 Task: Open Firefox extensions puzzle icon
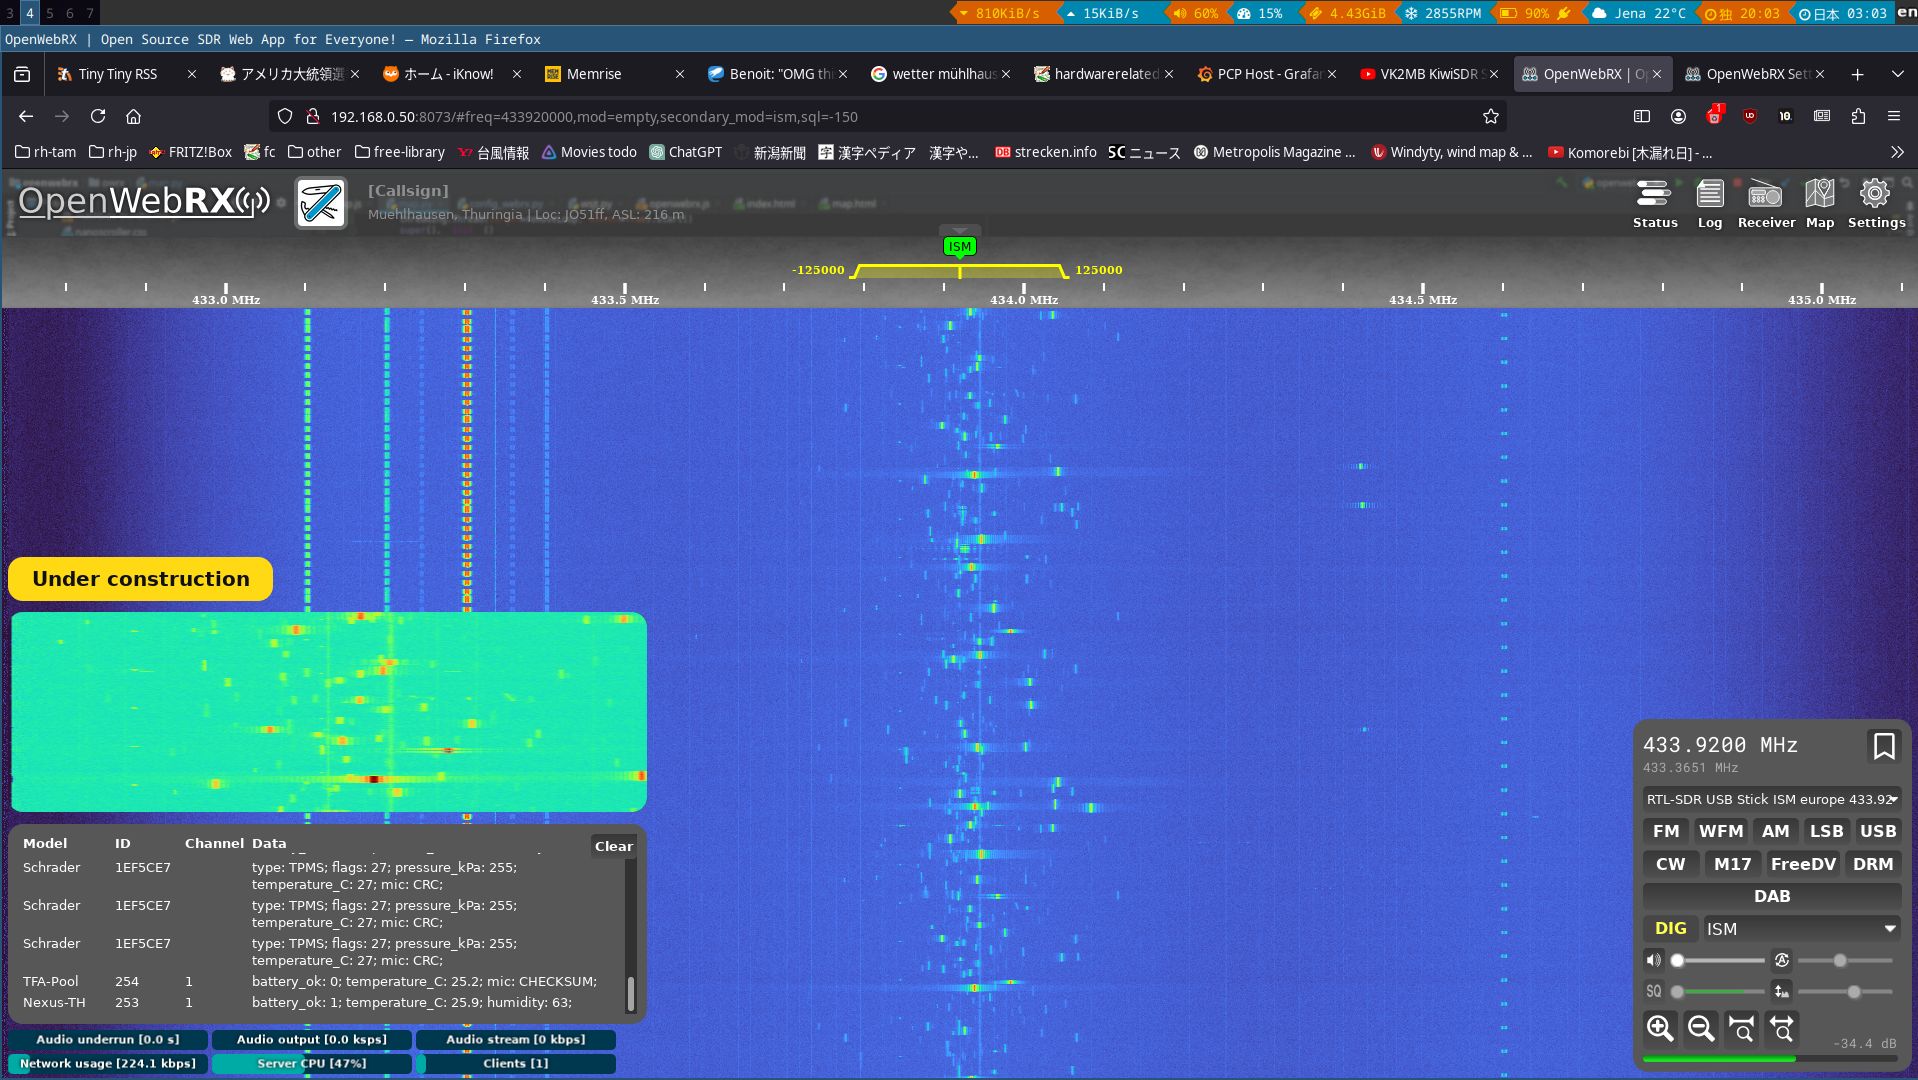(1858, 116)
